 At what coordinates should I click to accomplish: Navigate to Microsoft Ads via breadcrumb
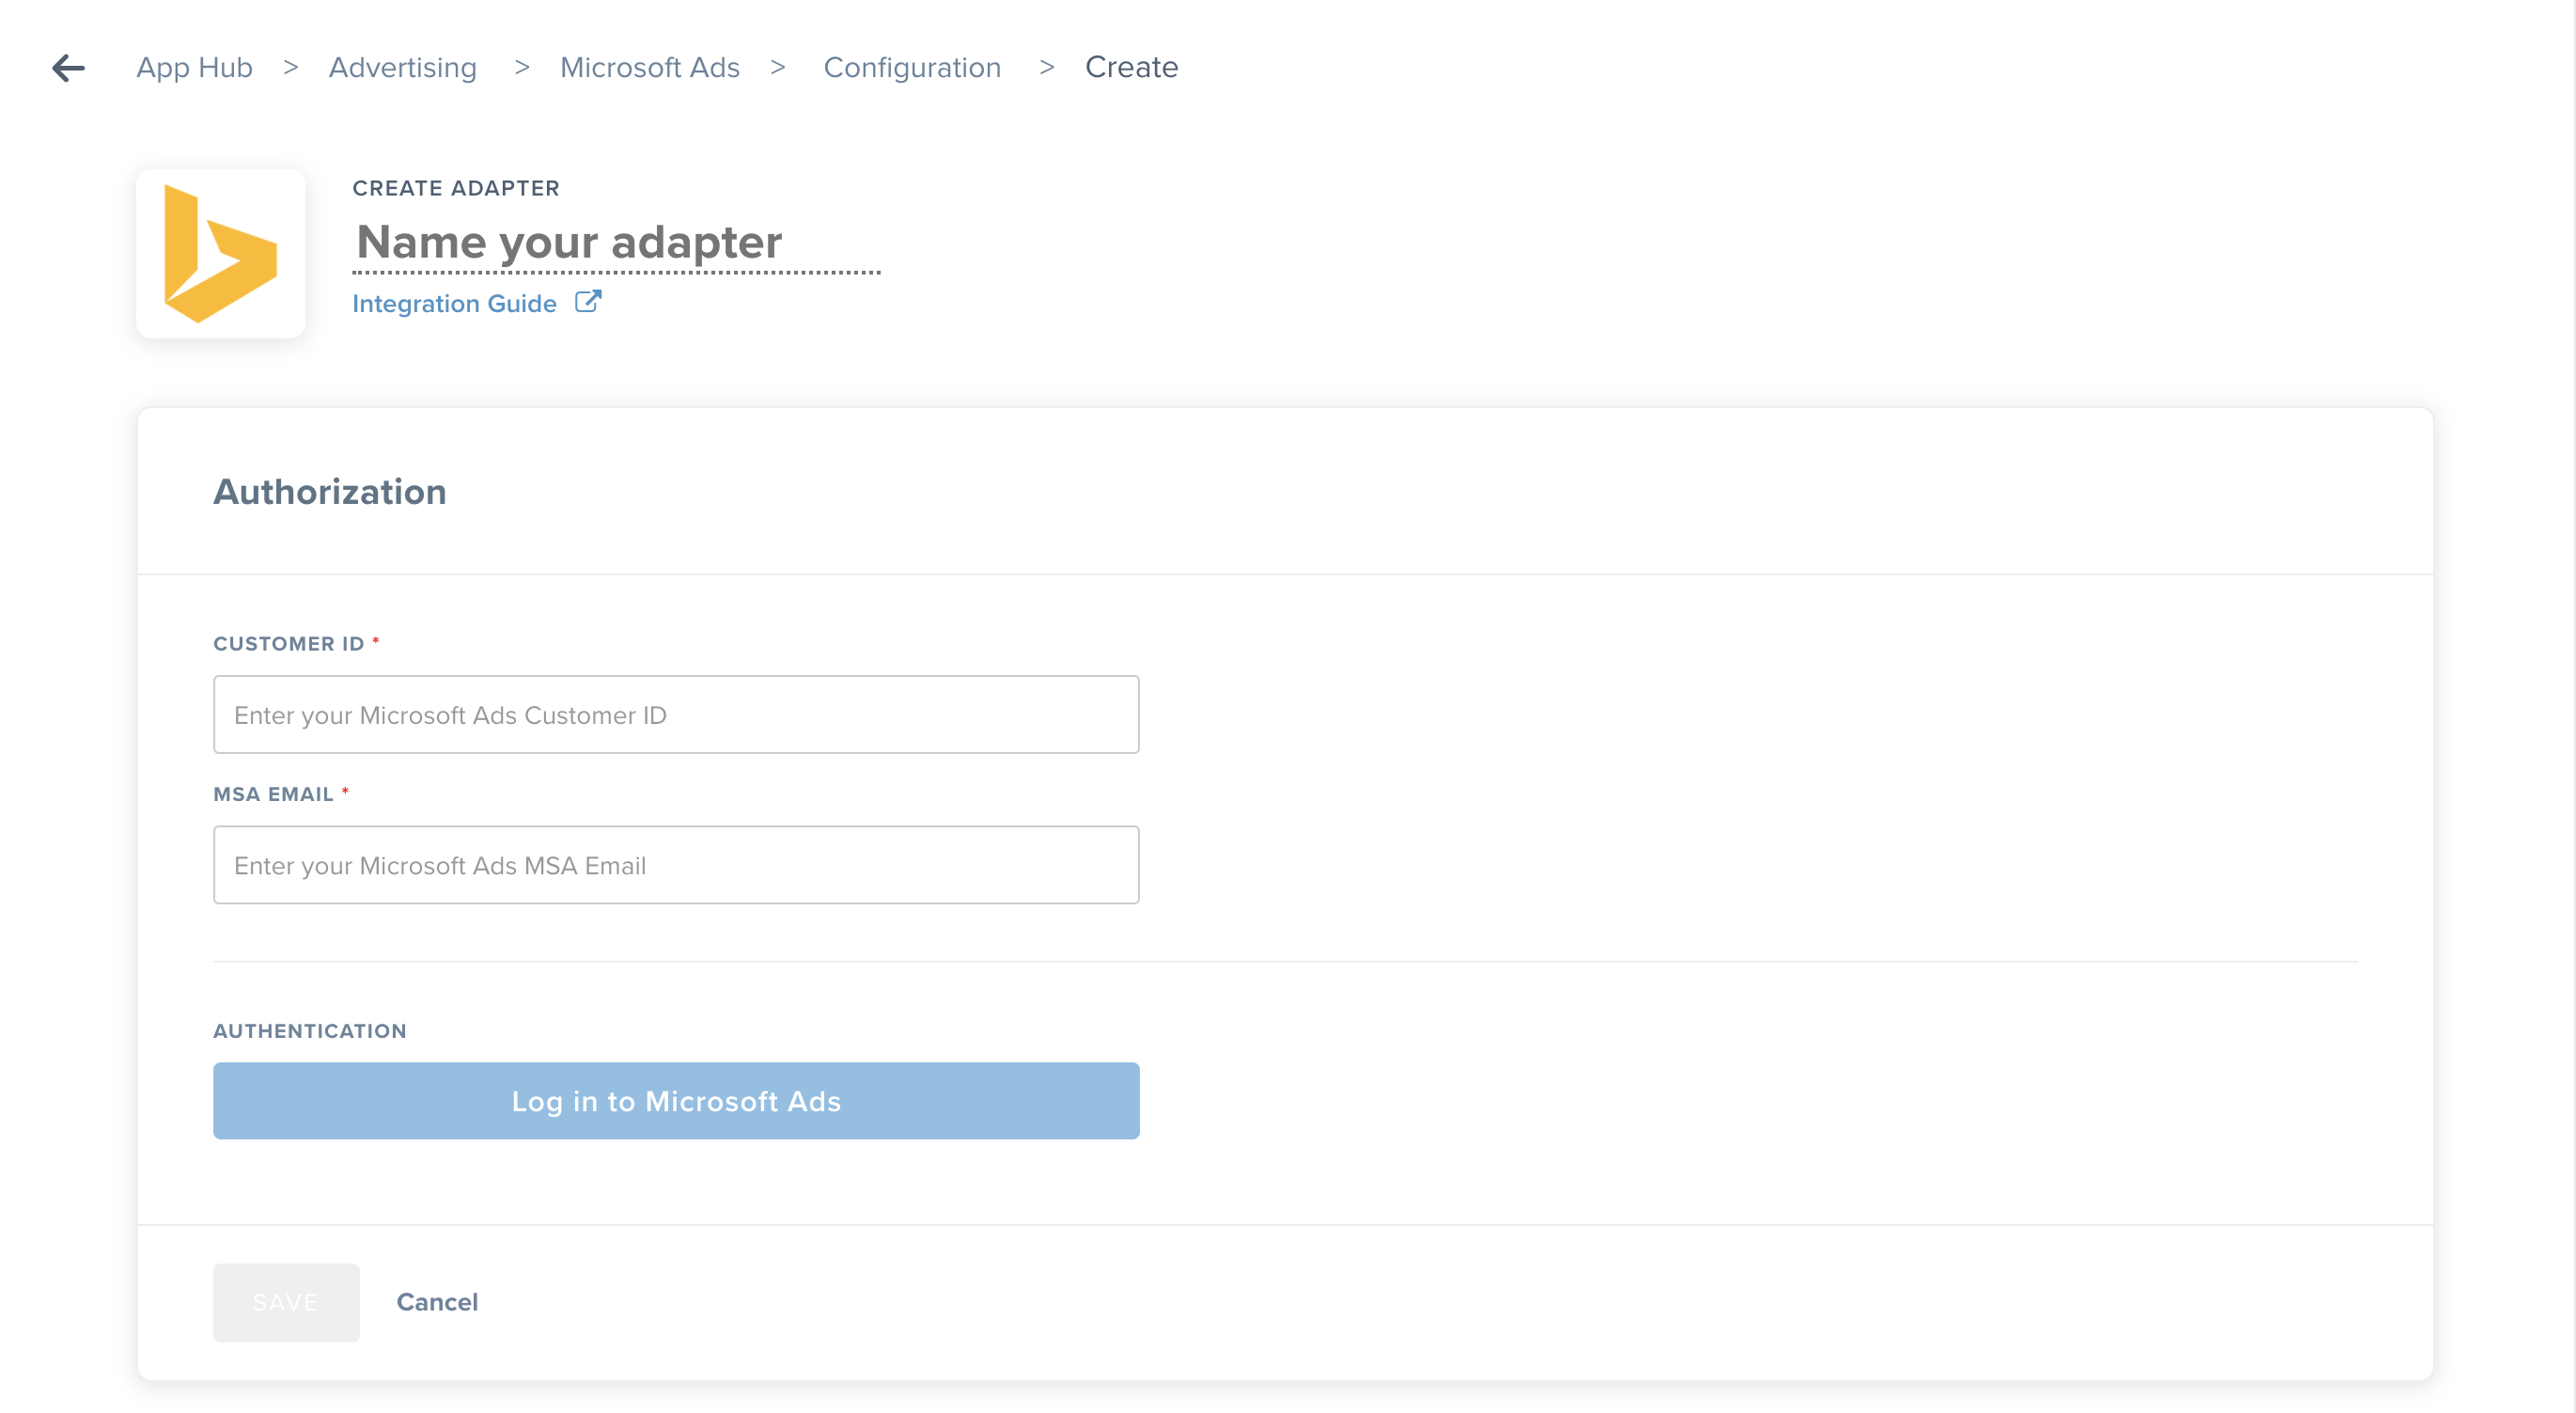(x=650, y=67)
